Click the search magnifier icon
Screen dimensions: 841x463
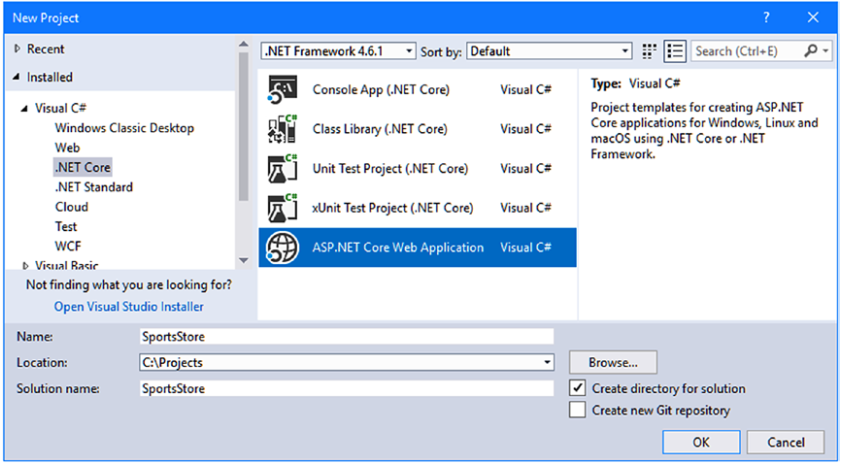tap(811, 51)
